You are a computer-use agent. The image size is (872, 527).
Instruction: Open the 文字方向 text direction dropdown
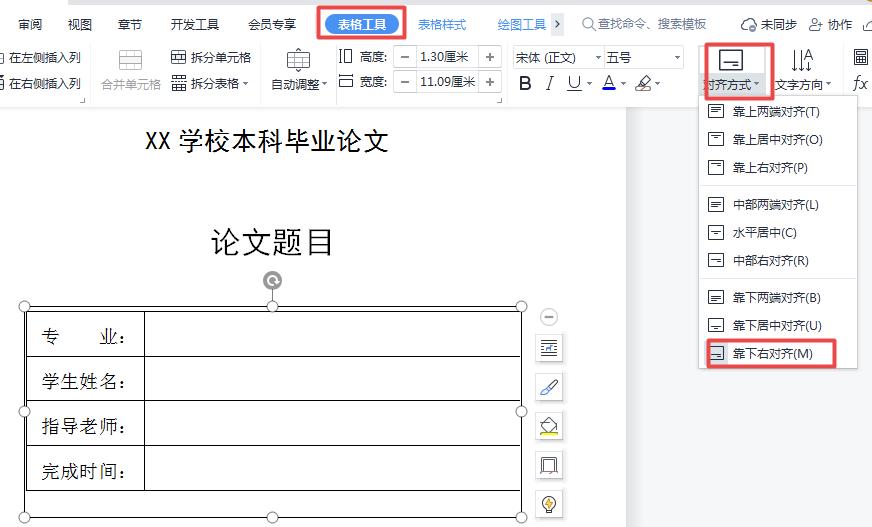click(803, 85)
